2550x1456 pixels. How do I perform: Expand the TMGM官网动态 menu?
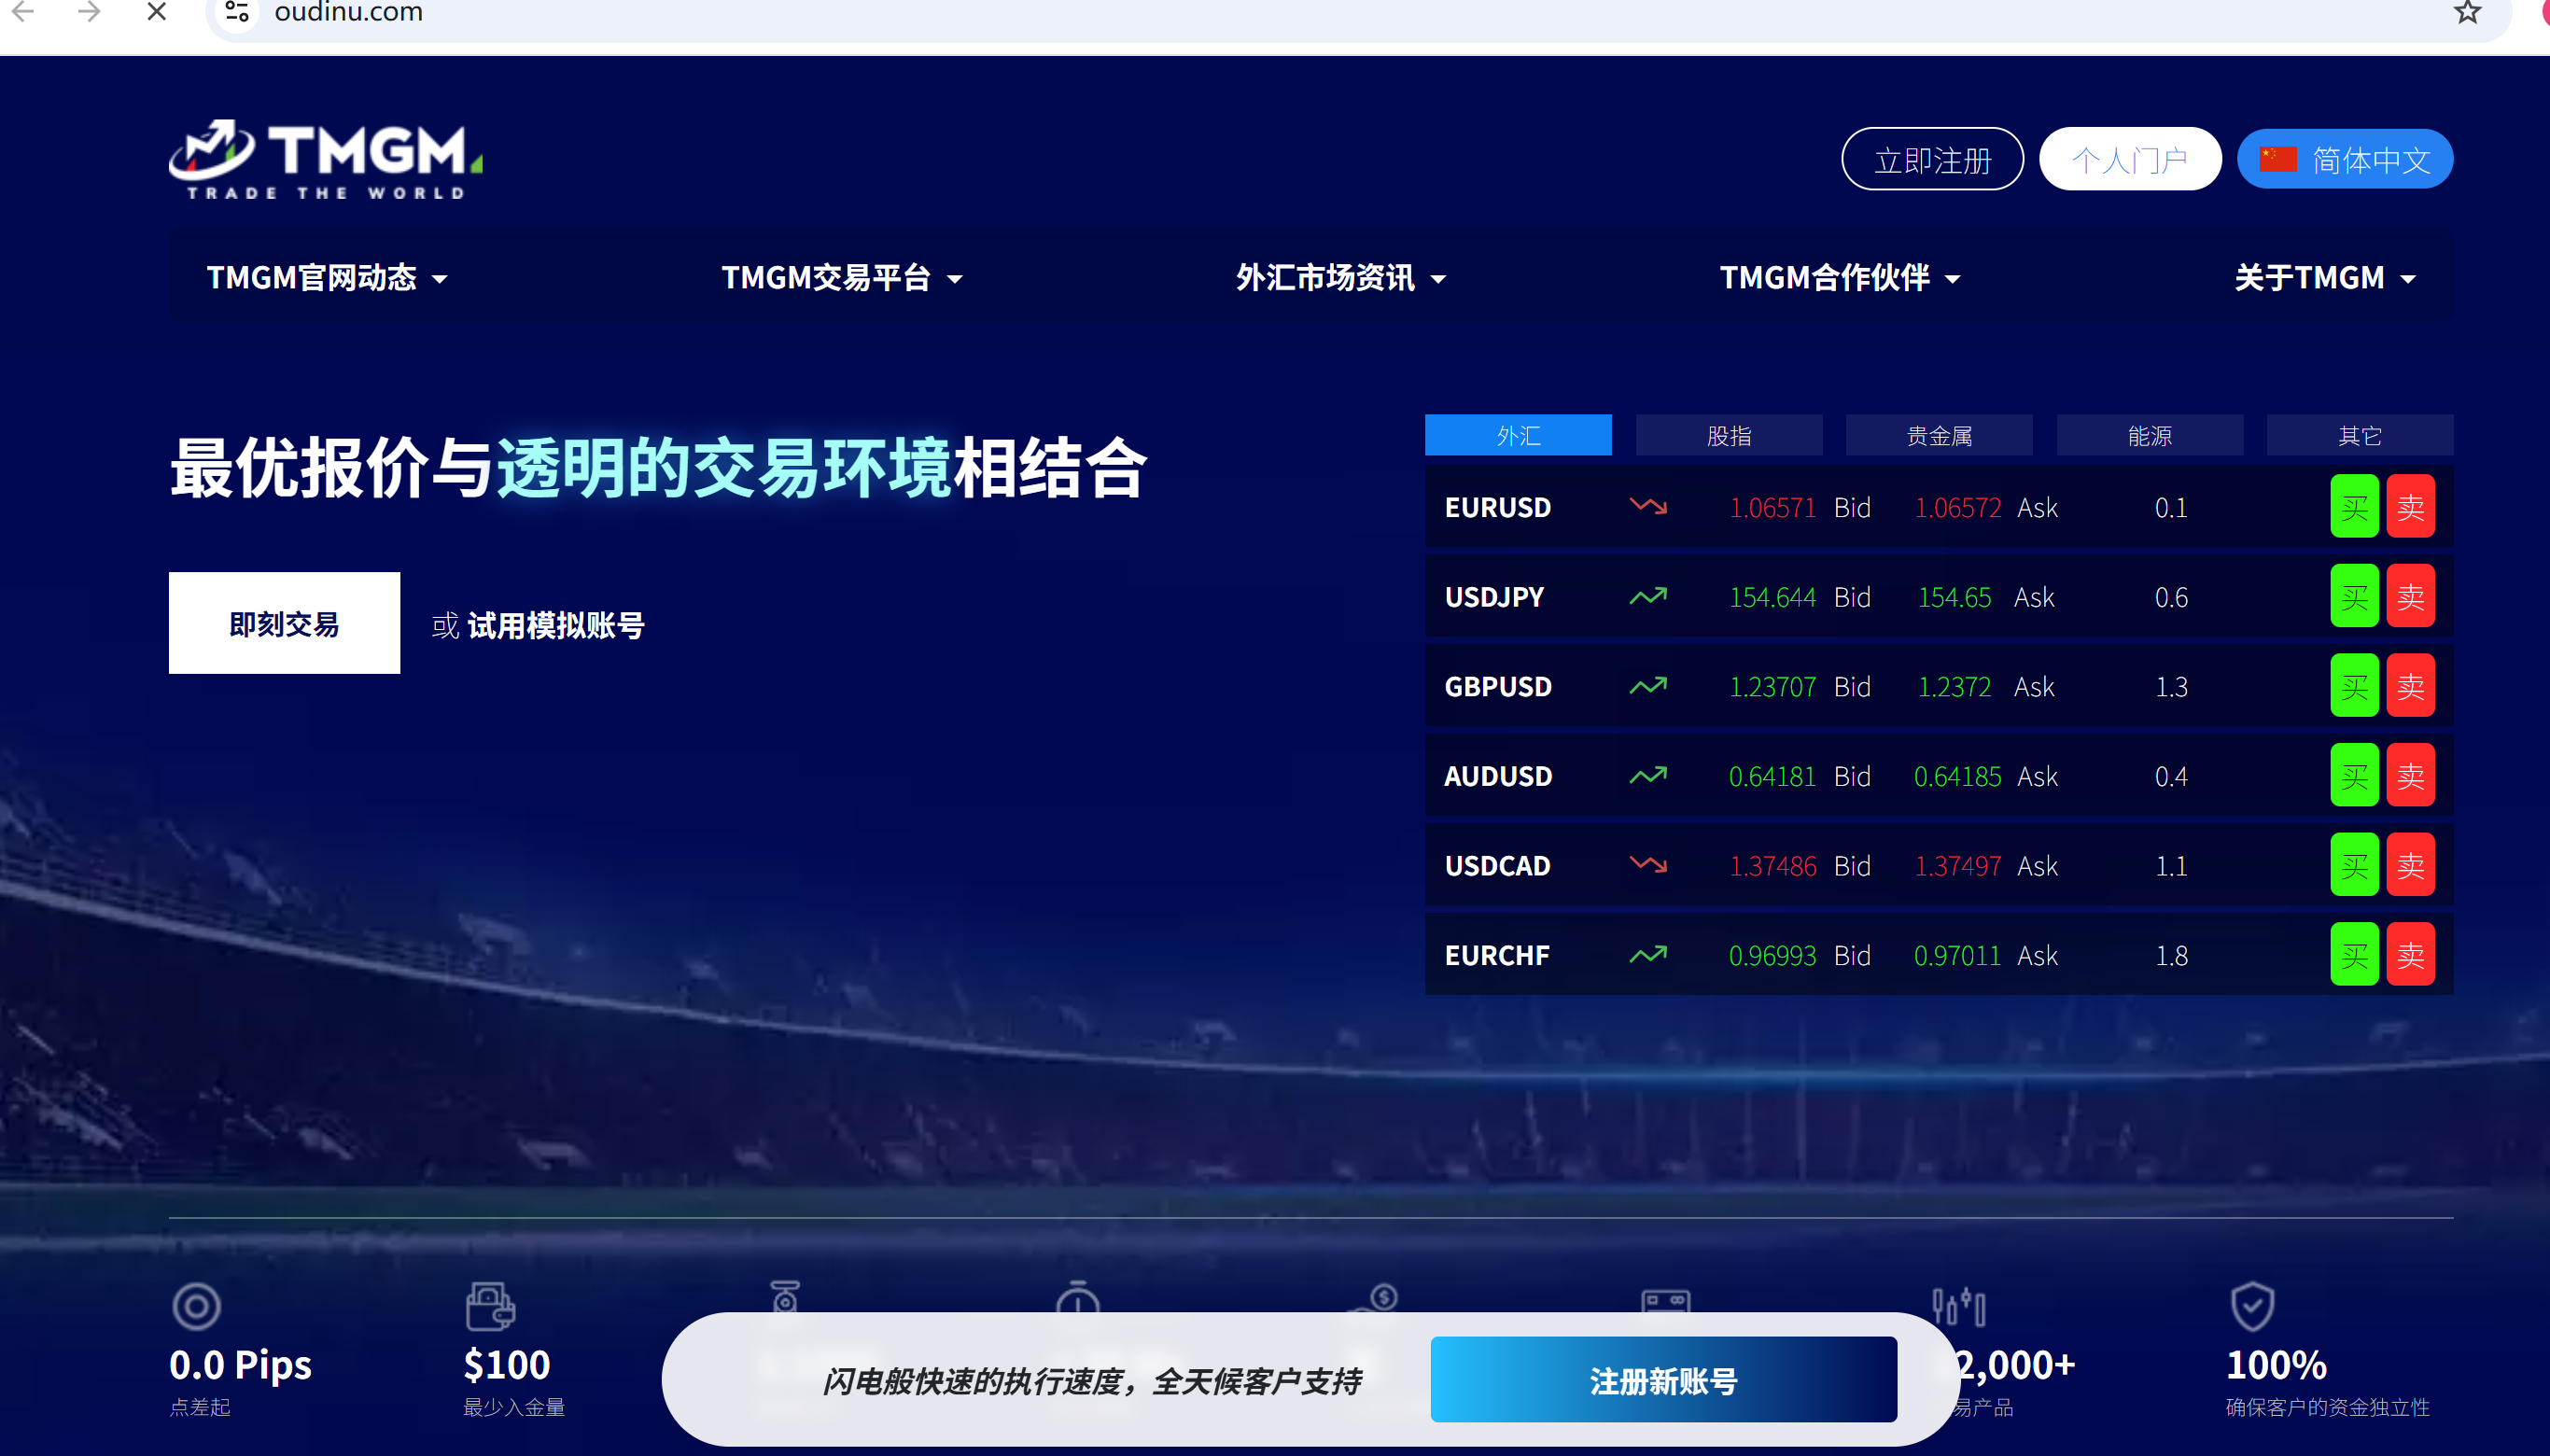tap(327, 277)
